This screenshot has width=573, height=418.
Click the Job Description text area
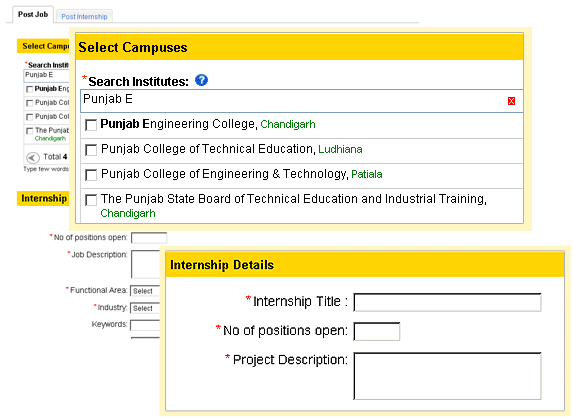point(145,264)
